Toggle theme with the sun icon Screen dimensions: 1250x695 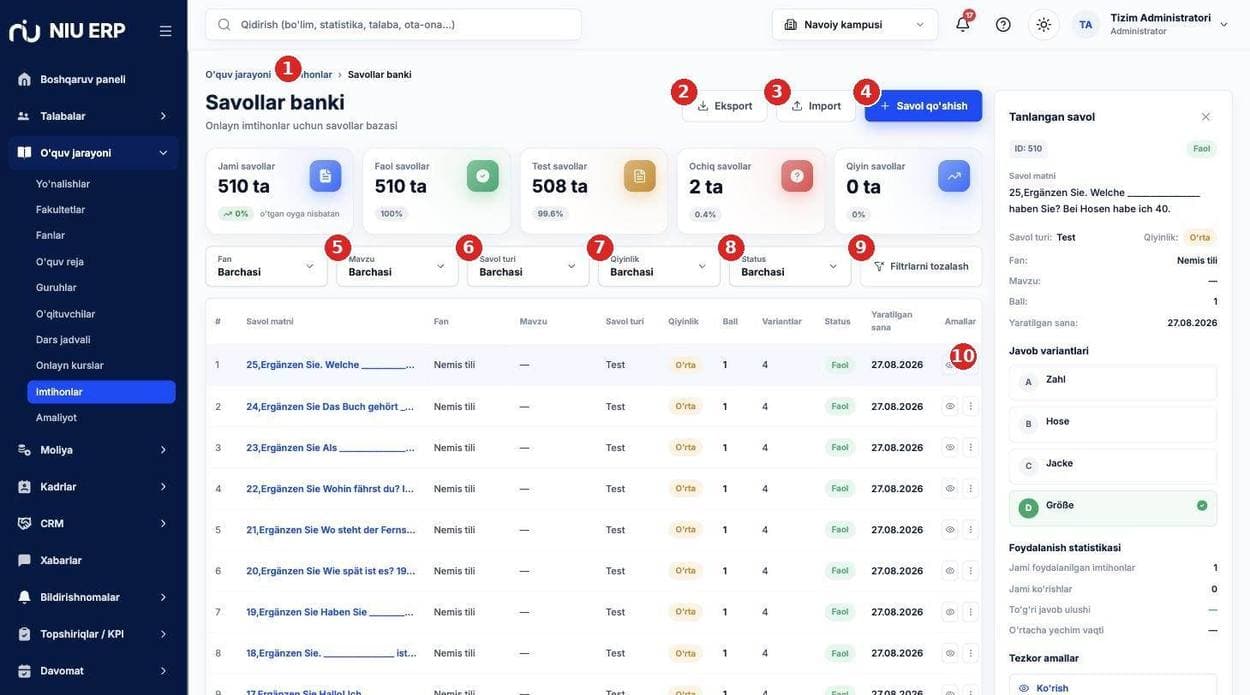tap(1043, 24)
